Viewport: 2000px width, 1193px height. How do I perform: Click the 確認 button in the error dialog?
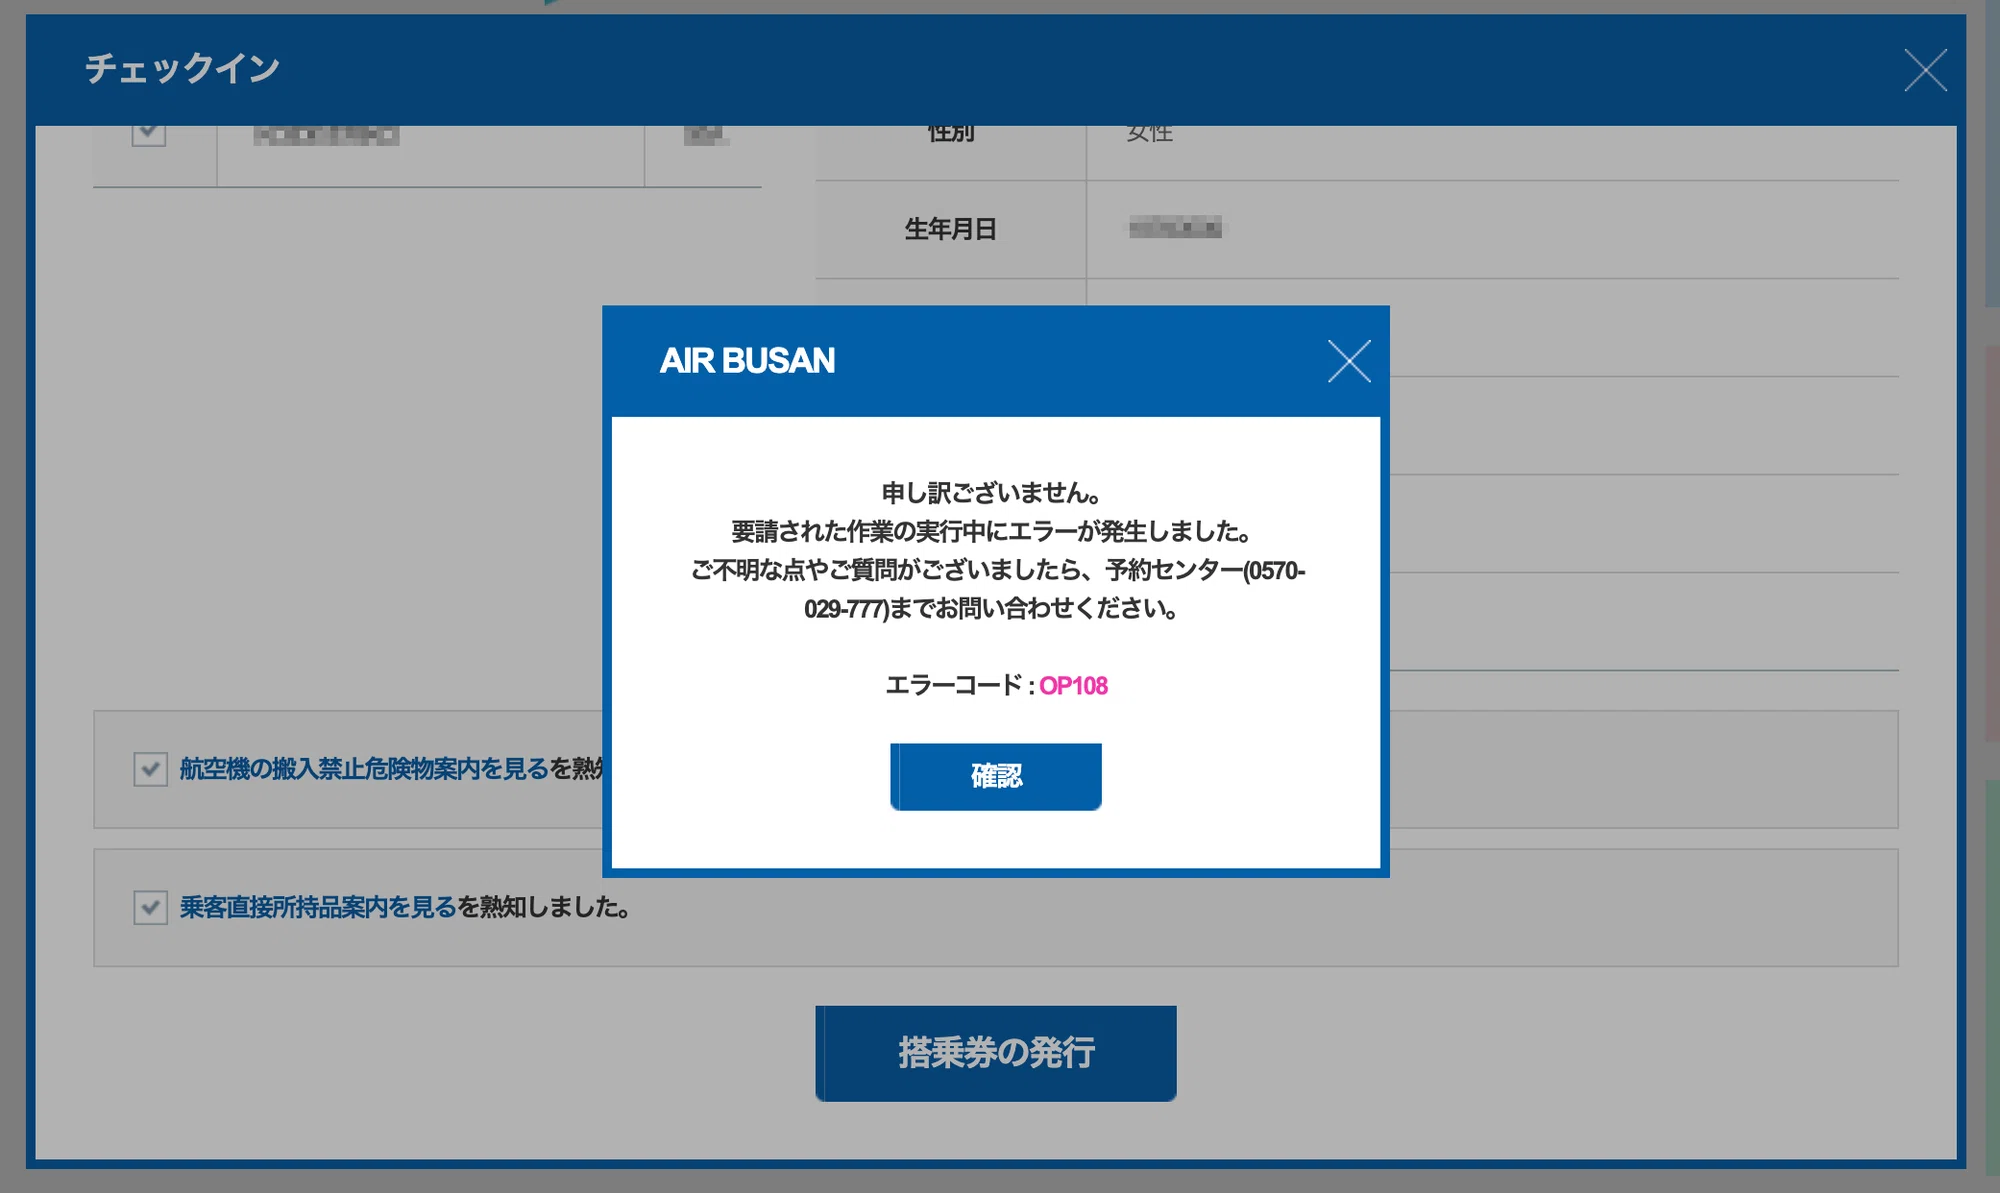click(x=996, y=776)
